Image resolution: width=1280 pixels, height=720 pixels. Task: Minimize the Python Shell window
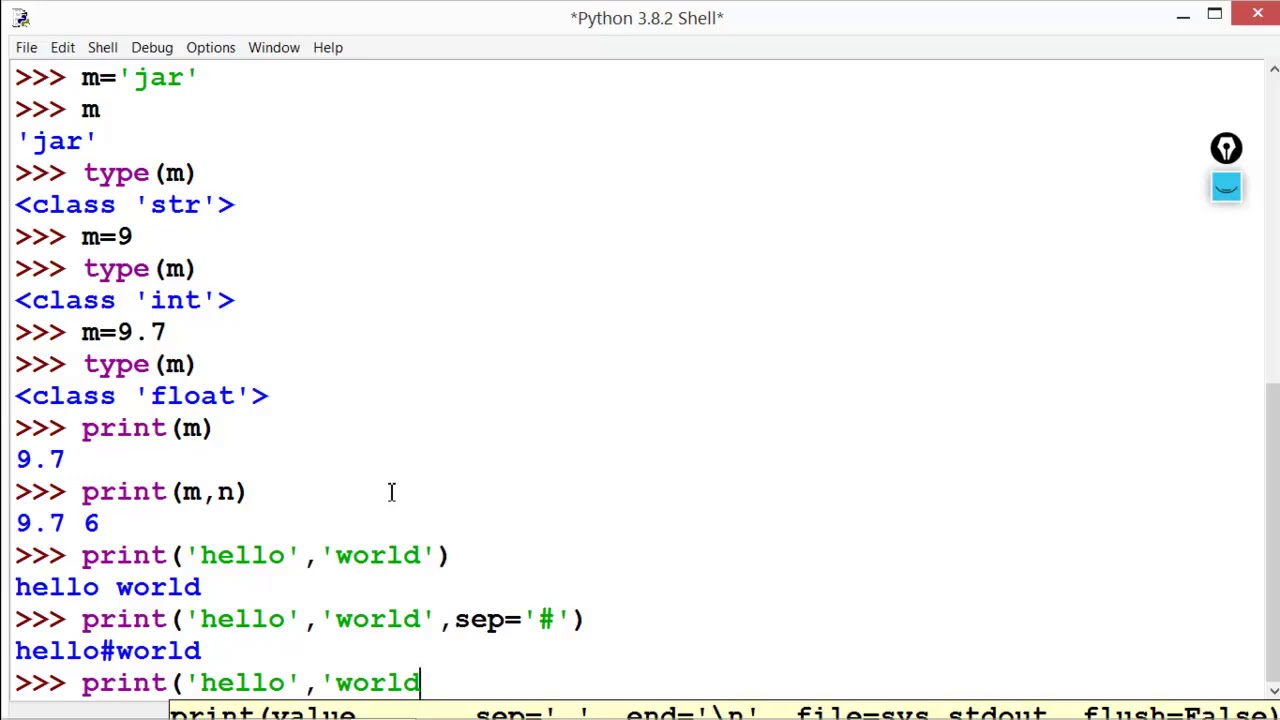pos(1183,15)
